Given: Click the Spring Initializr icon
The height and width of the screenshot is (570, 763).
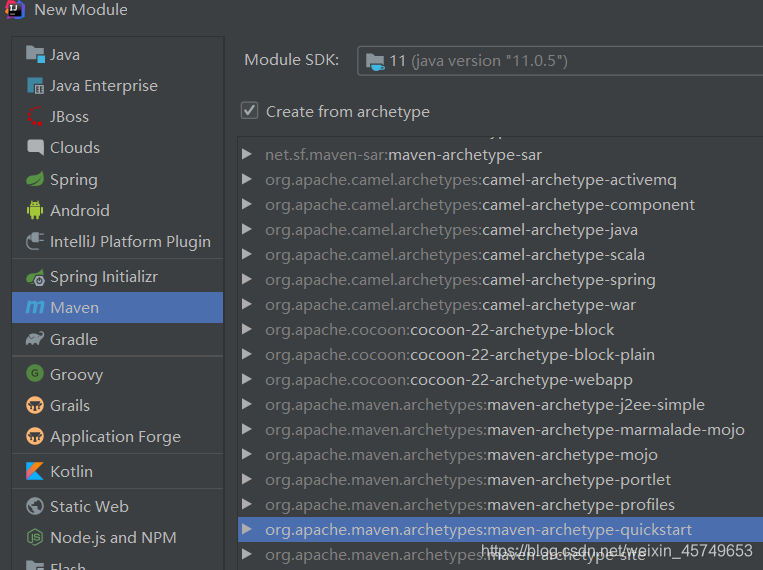Looking at the screenshot, I should point(35,277).
